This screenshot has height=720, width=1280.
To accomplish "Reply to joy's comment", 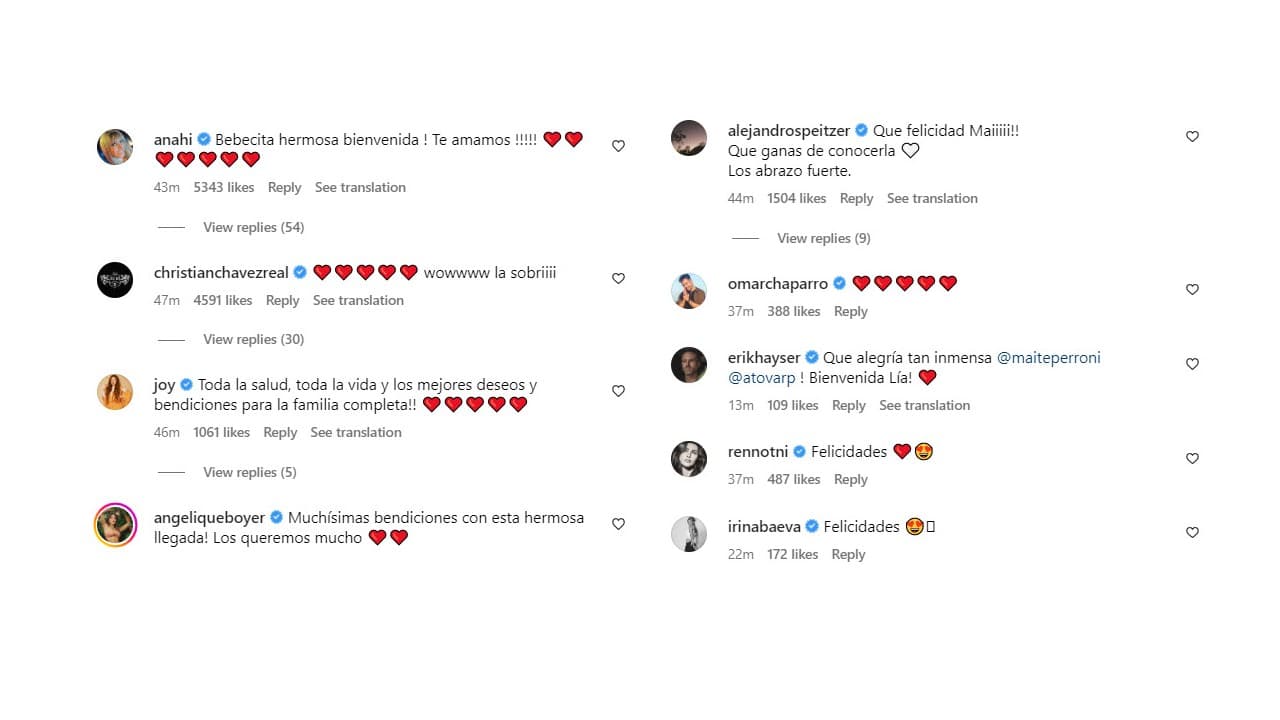I will (x=280, y=432).
